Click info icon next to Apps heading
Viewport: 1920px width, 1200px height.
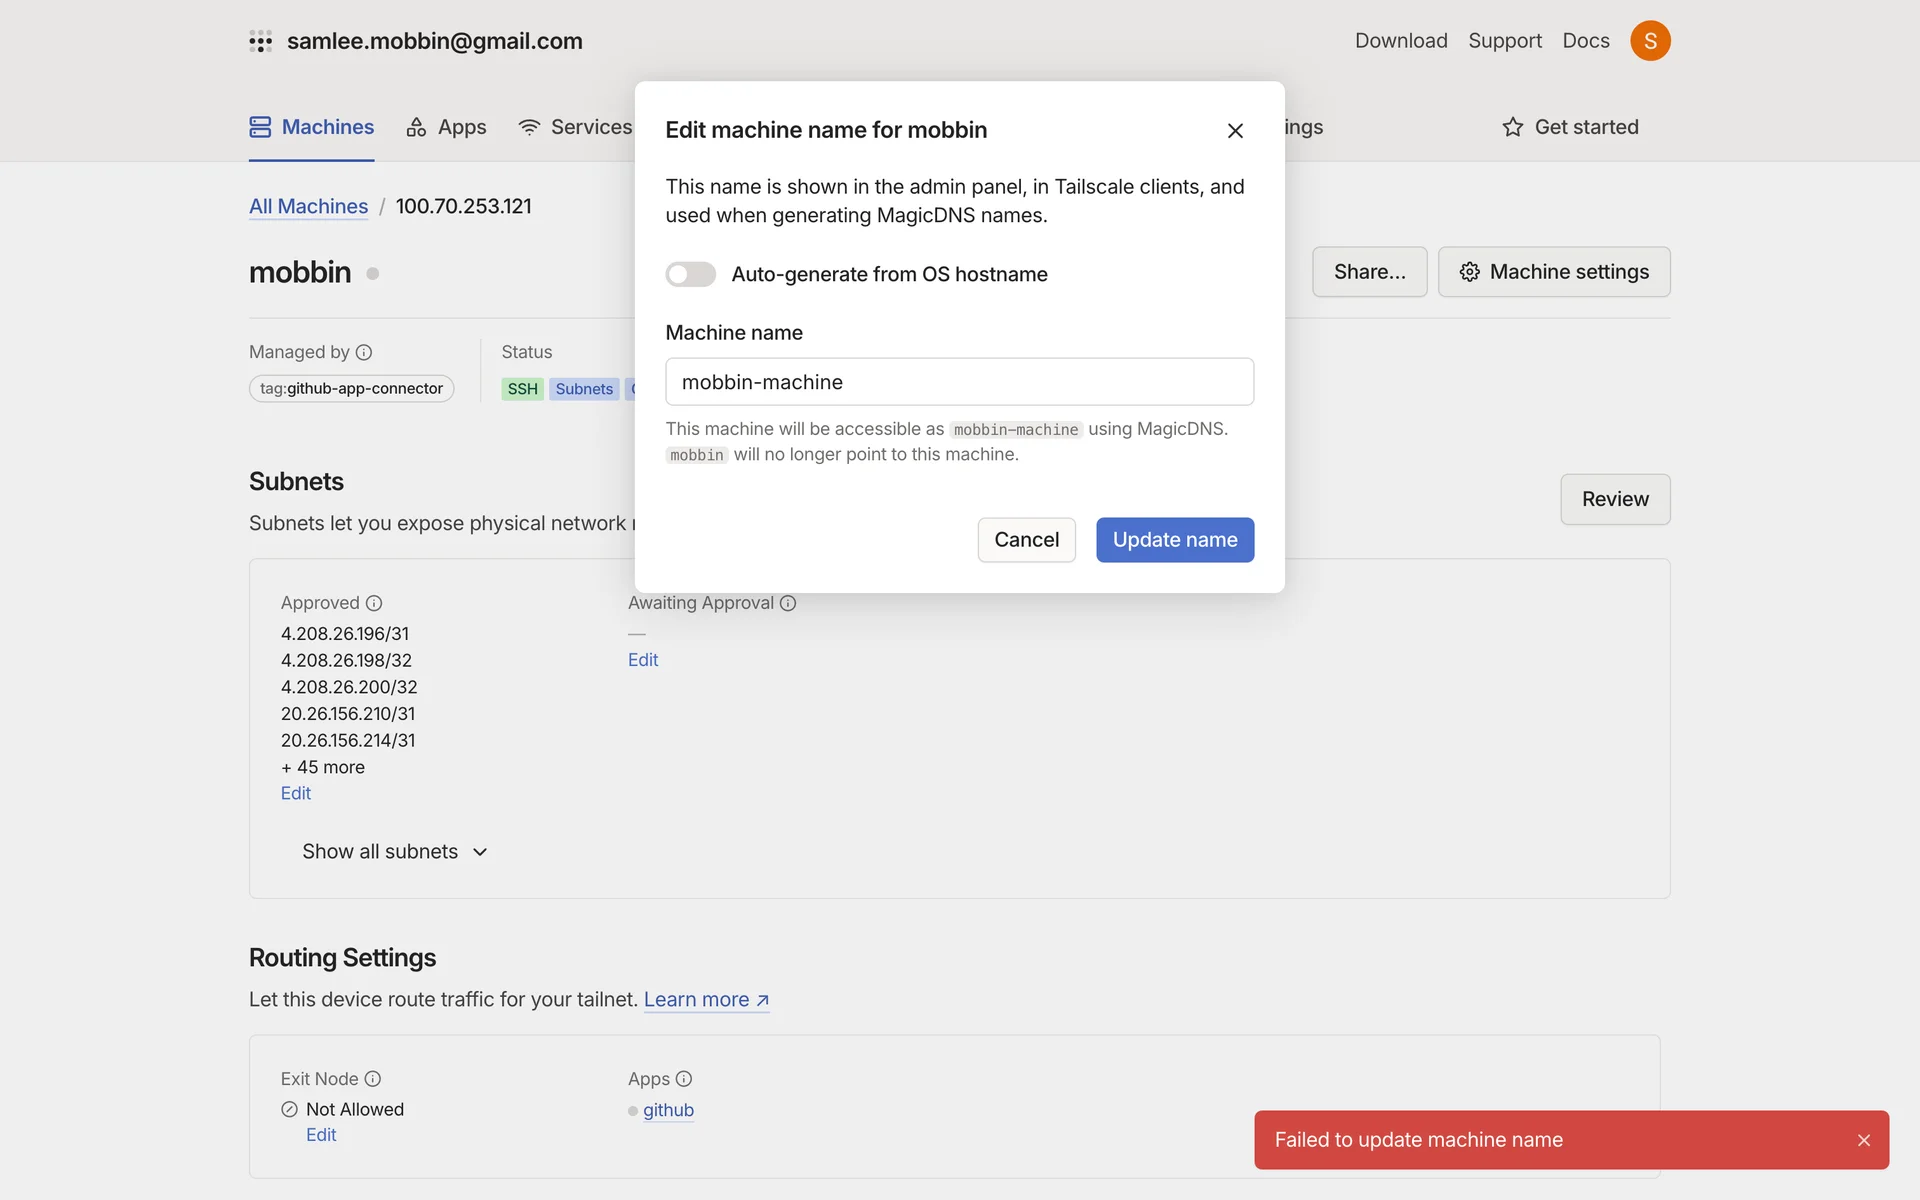coord(684,1079)
